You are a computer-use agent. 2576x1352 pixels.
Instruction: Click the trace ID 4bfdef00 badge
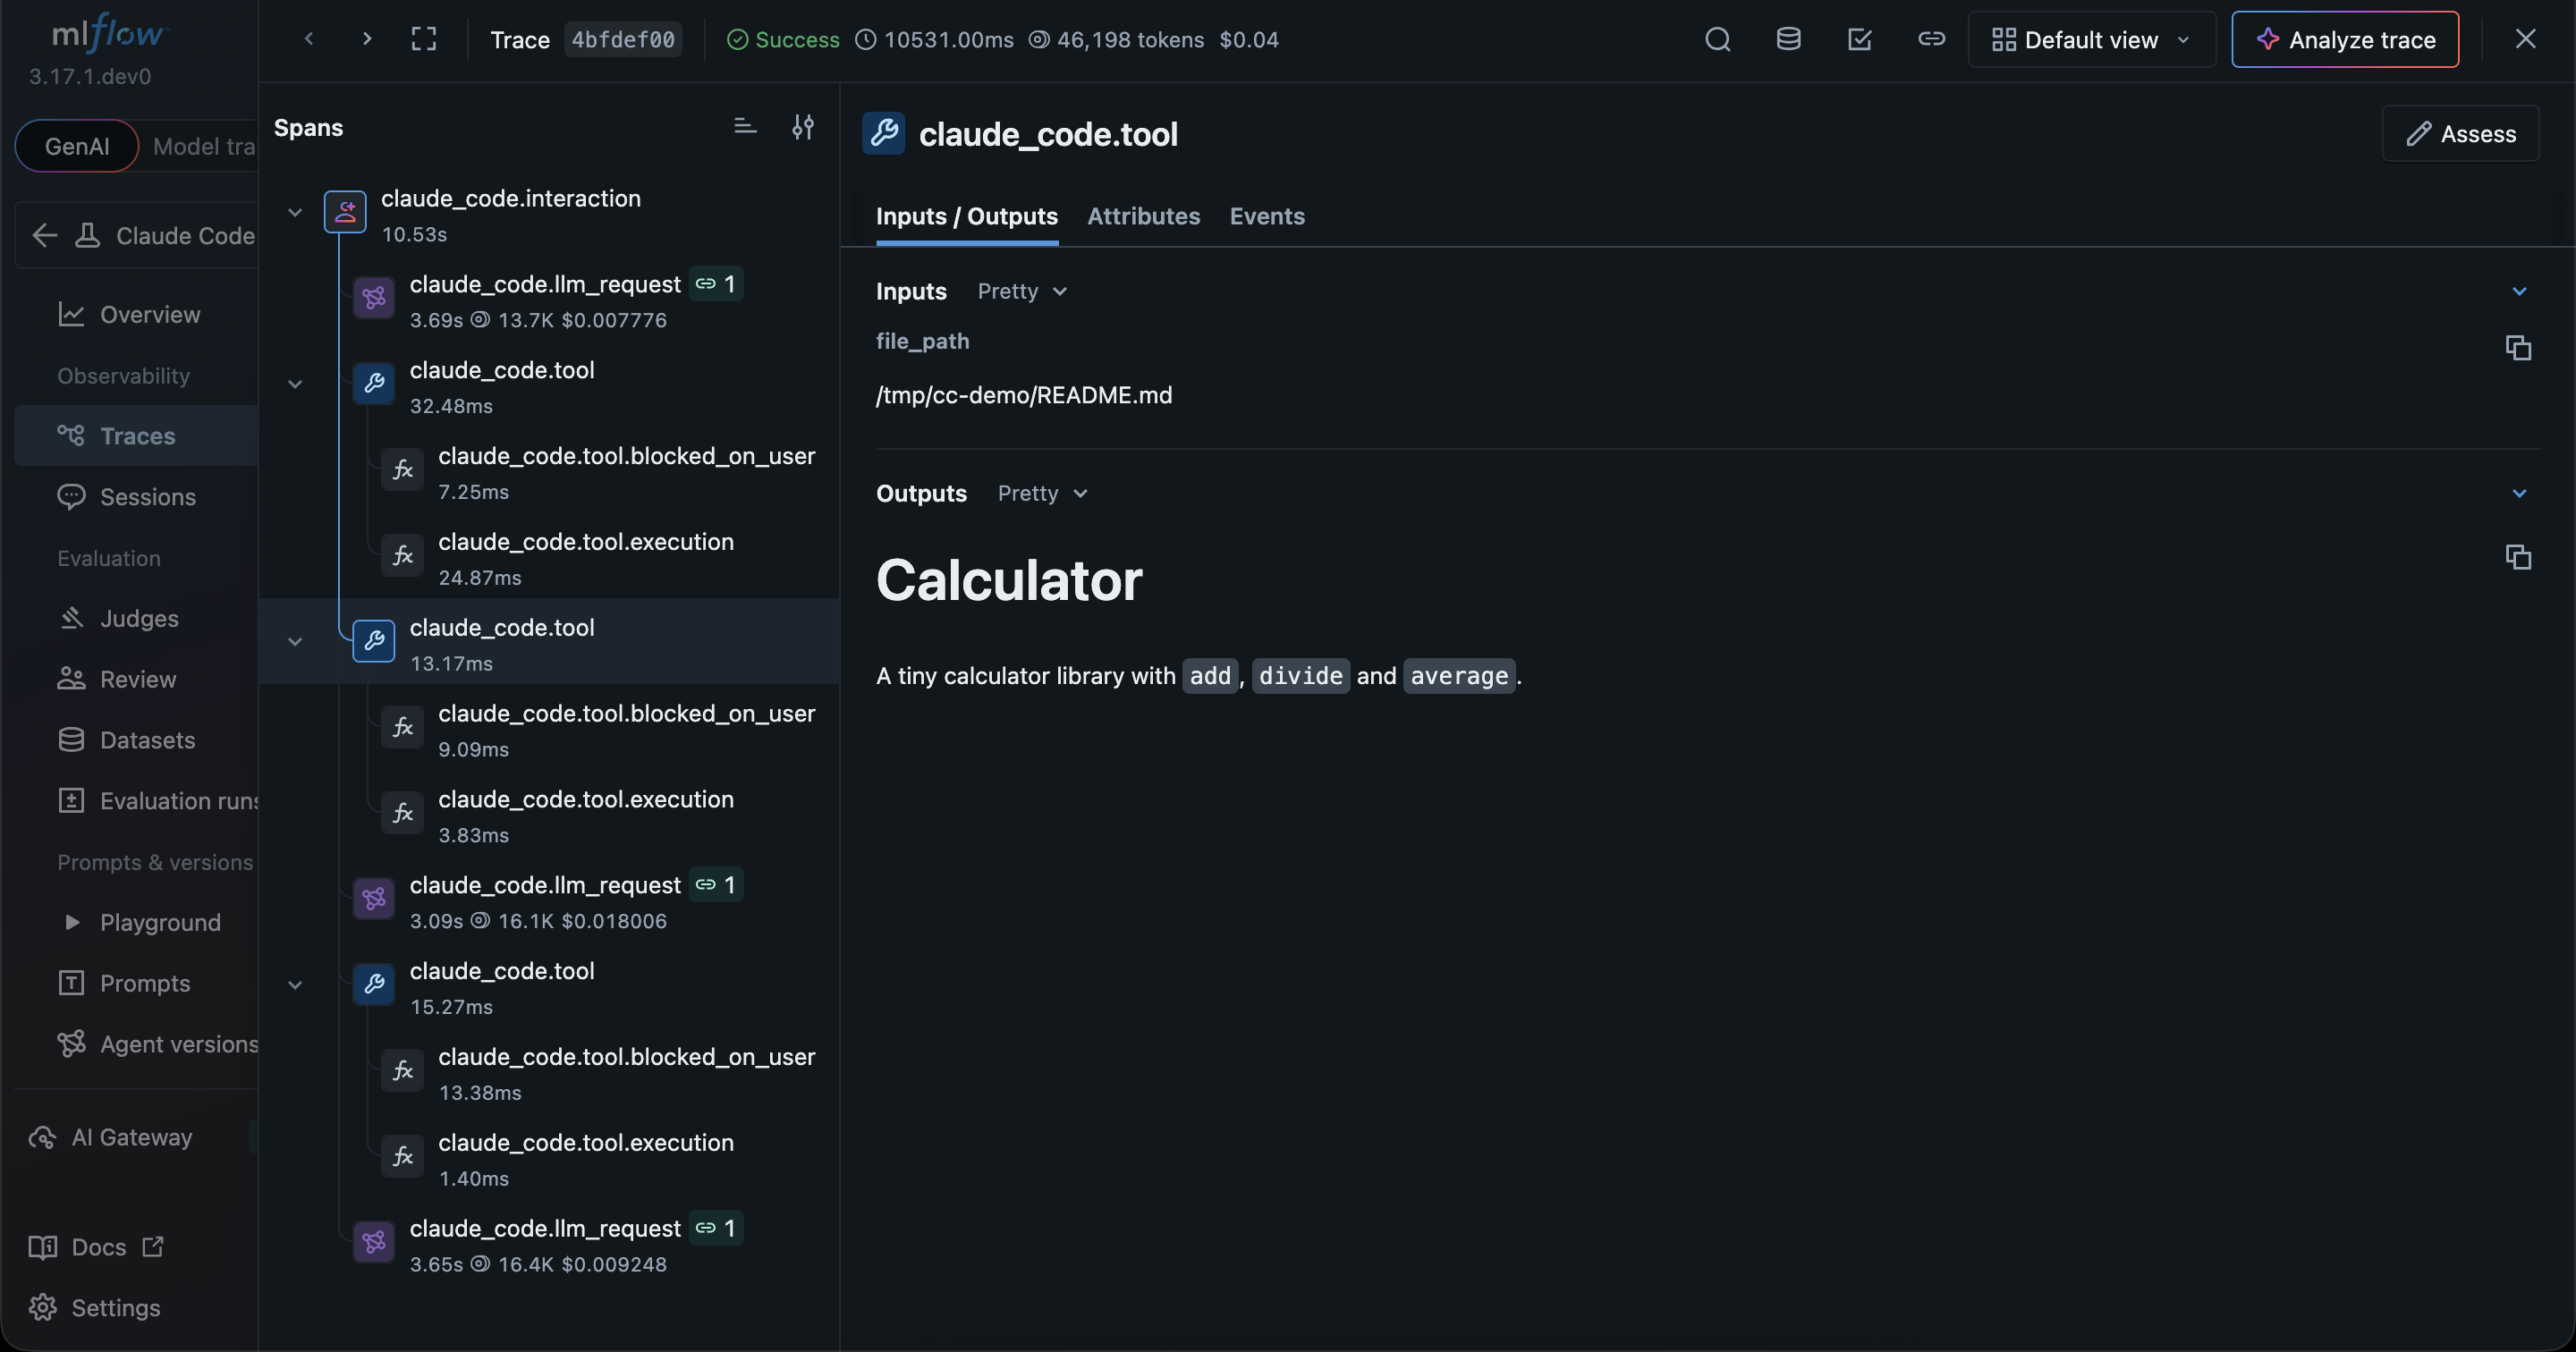622,40
